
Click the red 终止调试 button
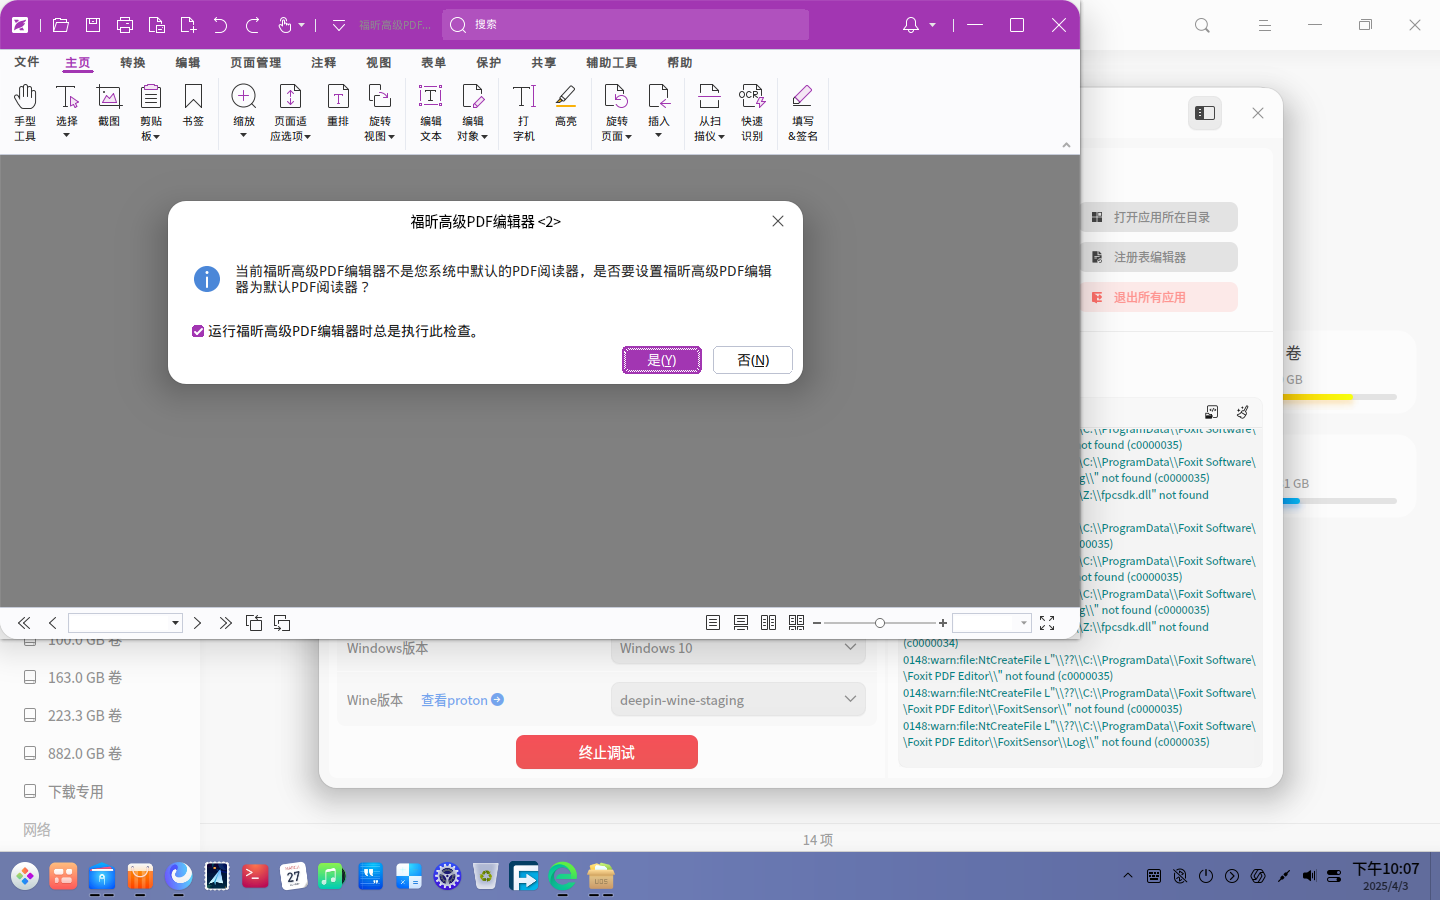pos(607,752)
